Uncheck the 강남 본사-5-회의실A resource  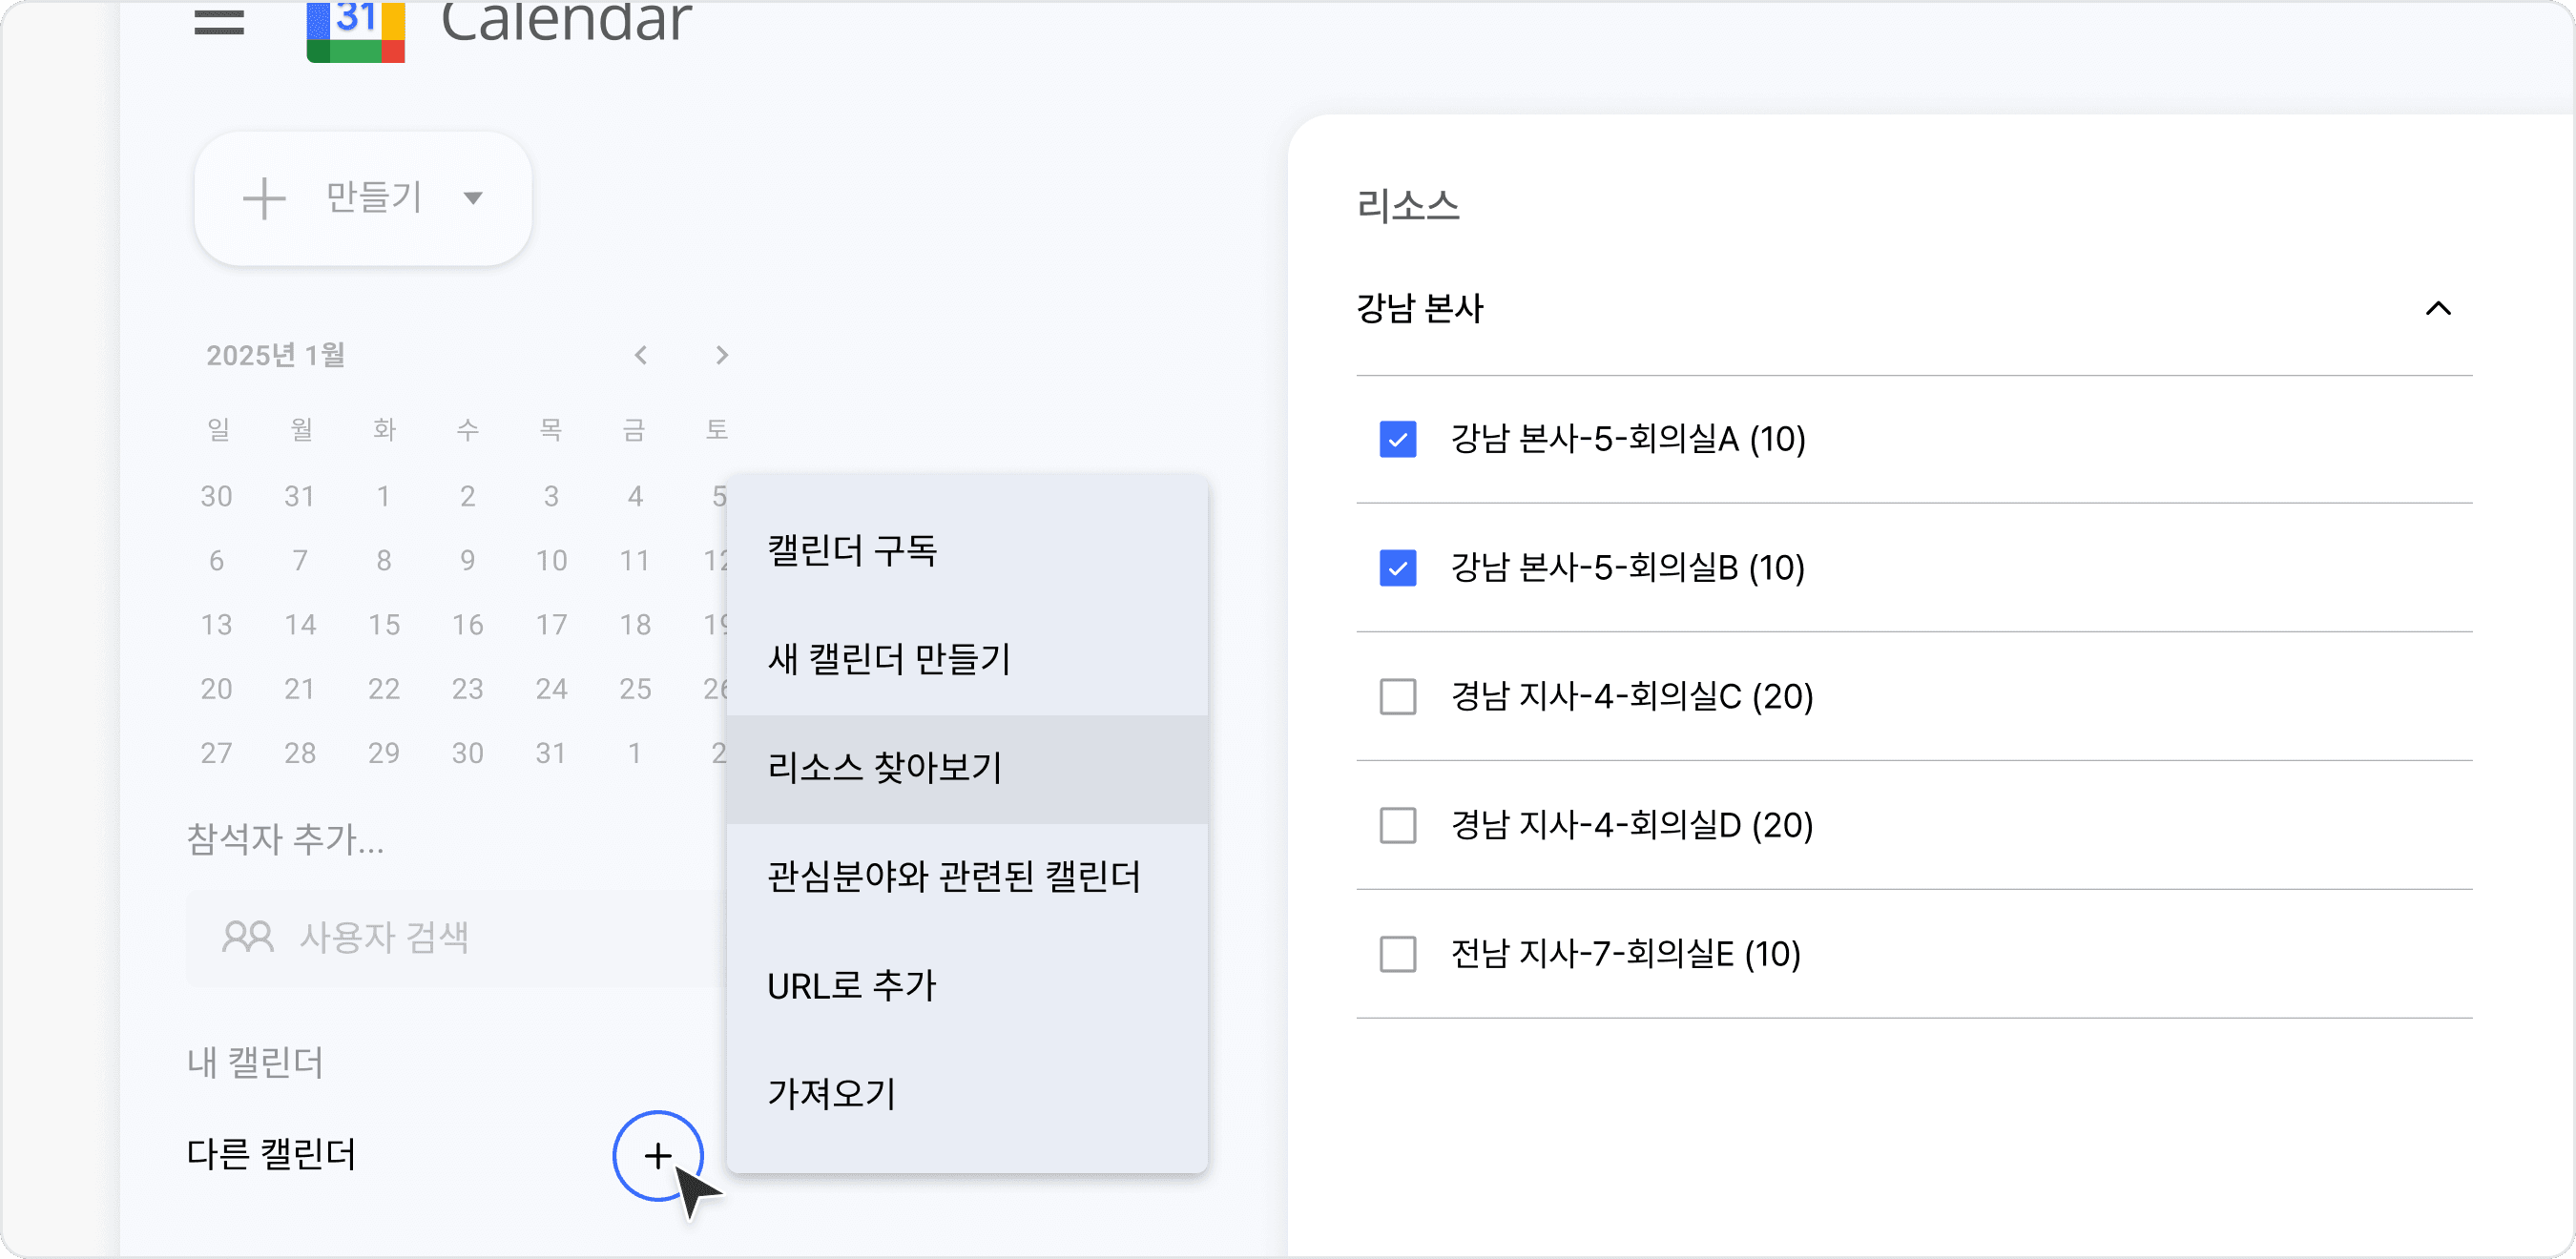1397,438
